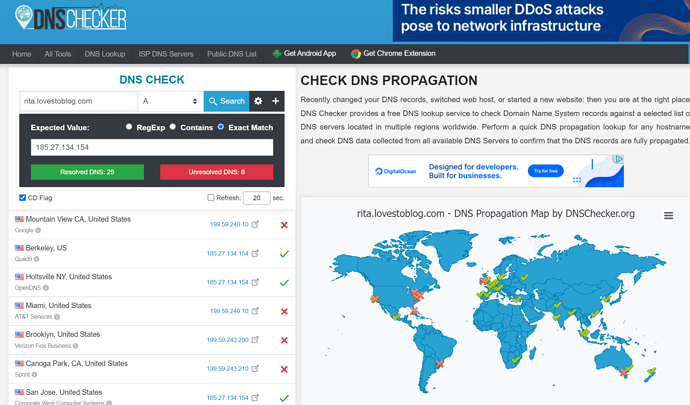Screen dimensions: 690x405
Task: Click green check status for San Jose
Action: click(x=284, y=398)
